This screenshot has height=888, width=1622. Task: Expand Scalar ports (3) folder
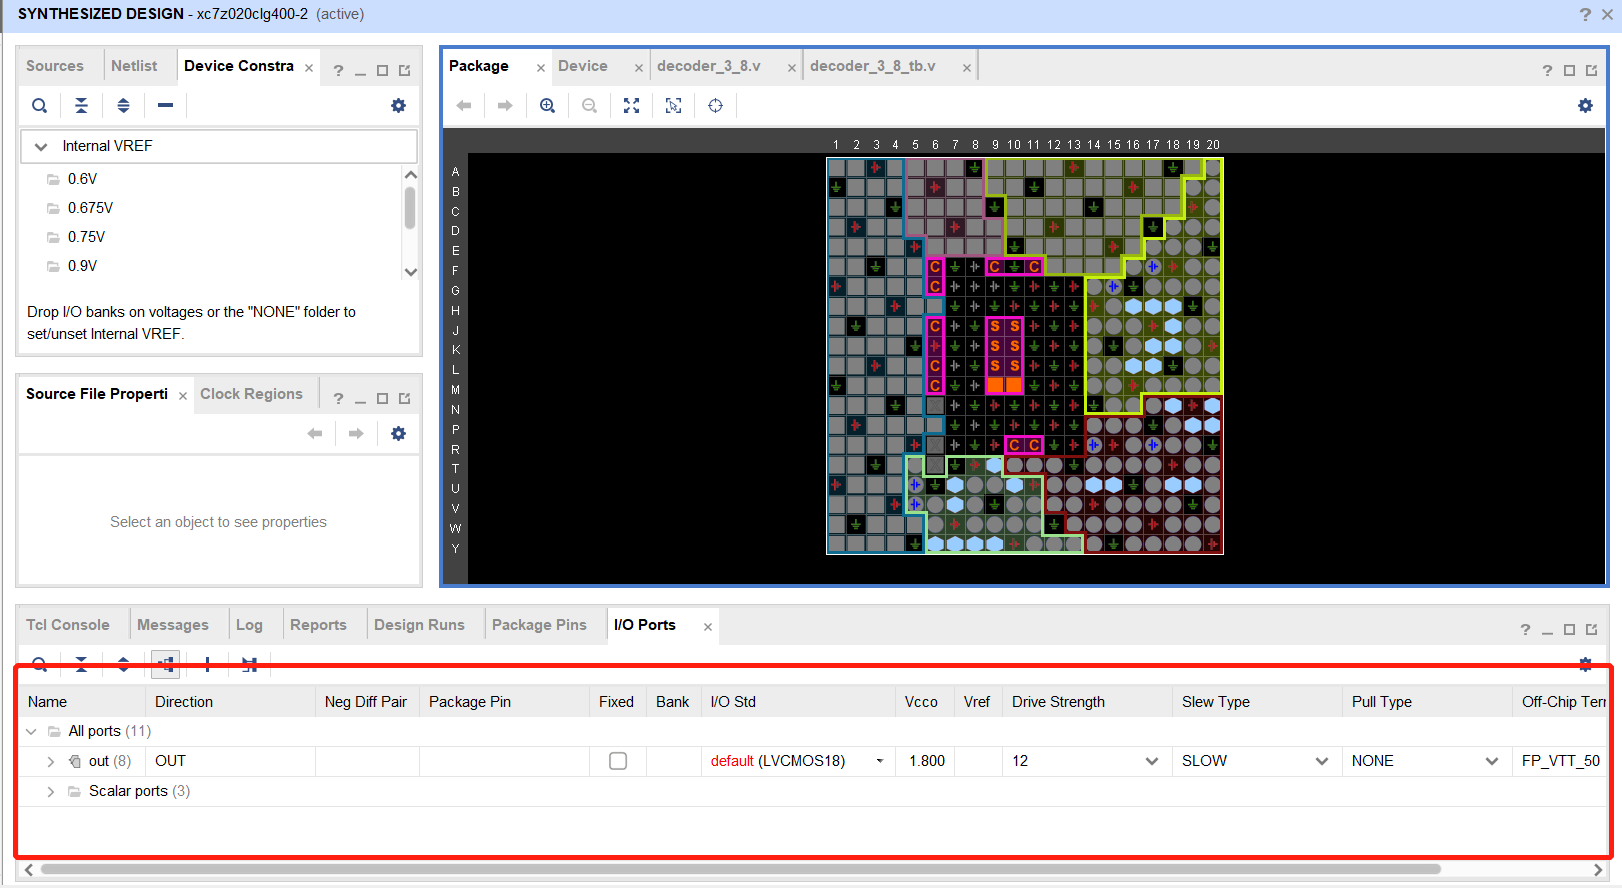pos(51,791)
